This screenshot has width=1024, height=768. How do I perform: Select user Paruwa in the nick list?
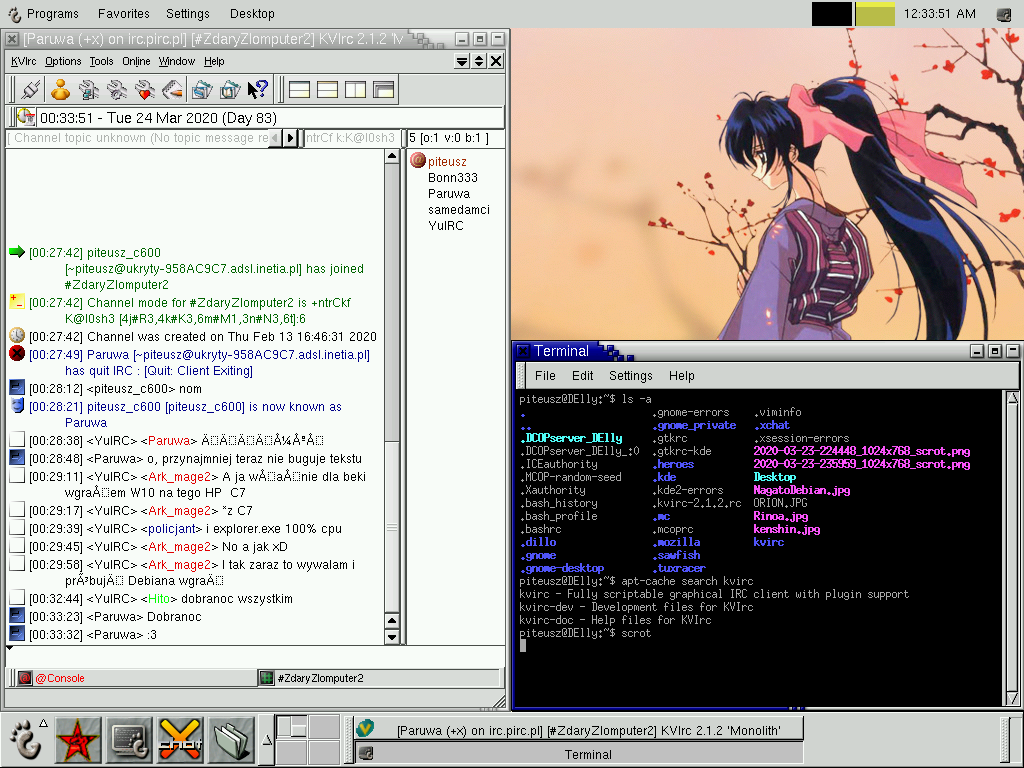click(x=449, y=194)
